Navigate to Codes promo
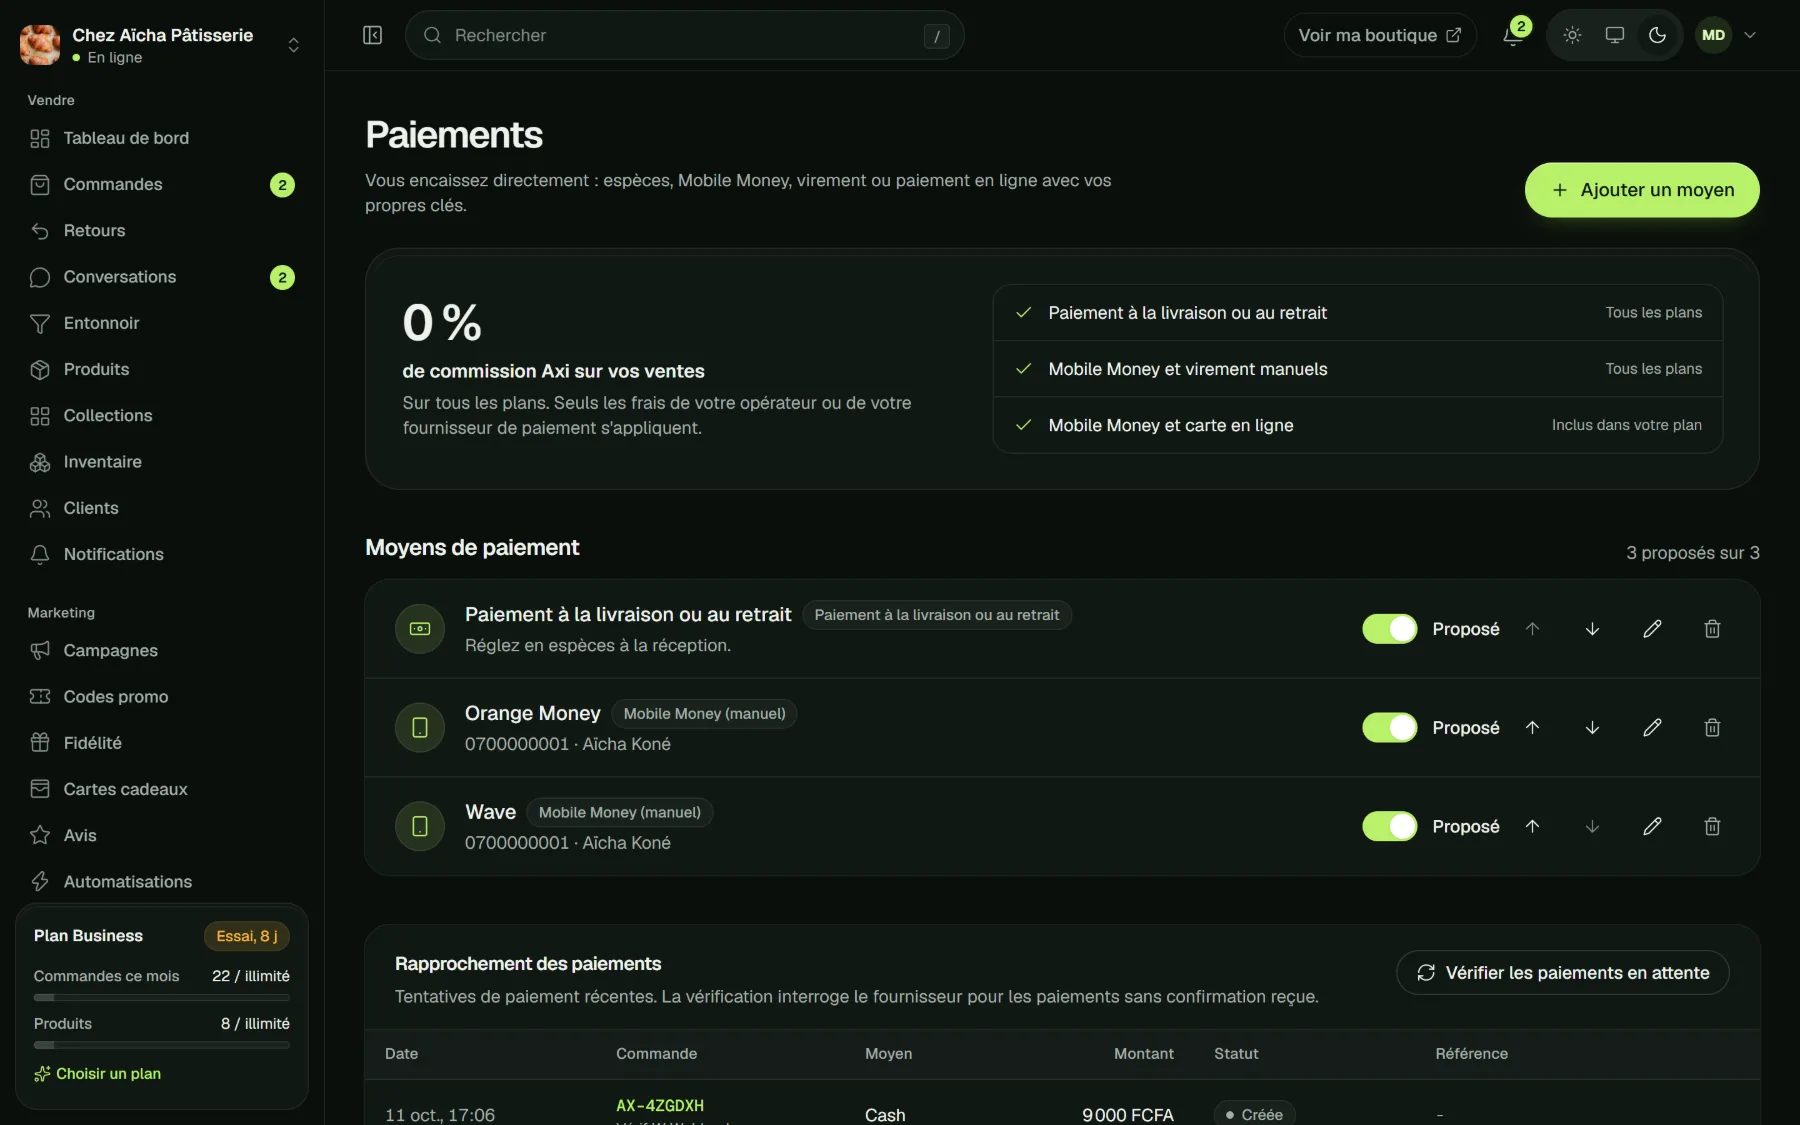This screenshot has width=1800, height=1125. pos(161,697)
